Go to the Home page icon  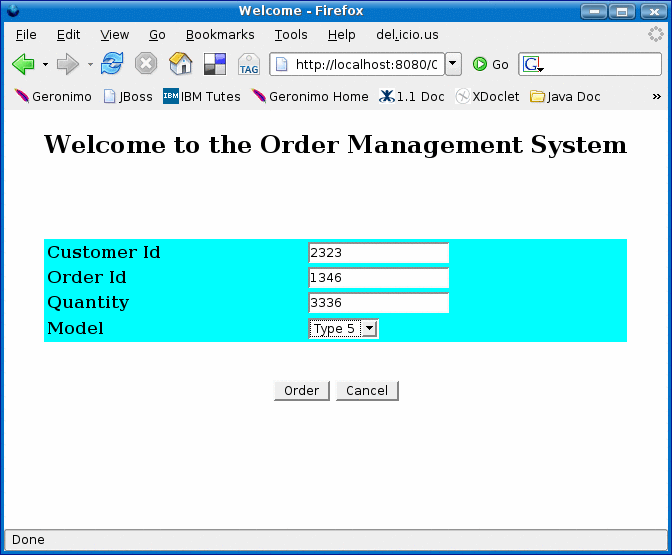pos(180,64)
